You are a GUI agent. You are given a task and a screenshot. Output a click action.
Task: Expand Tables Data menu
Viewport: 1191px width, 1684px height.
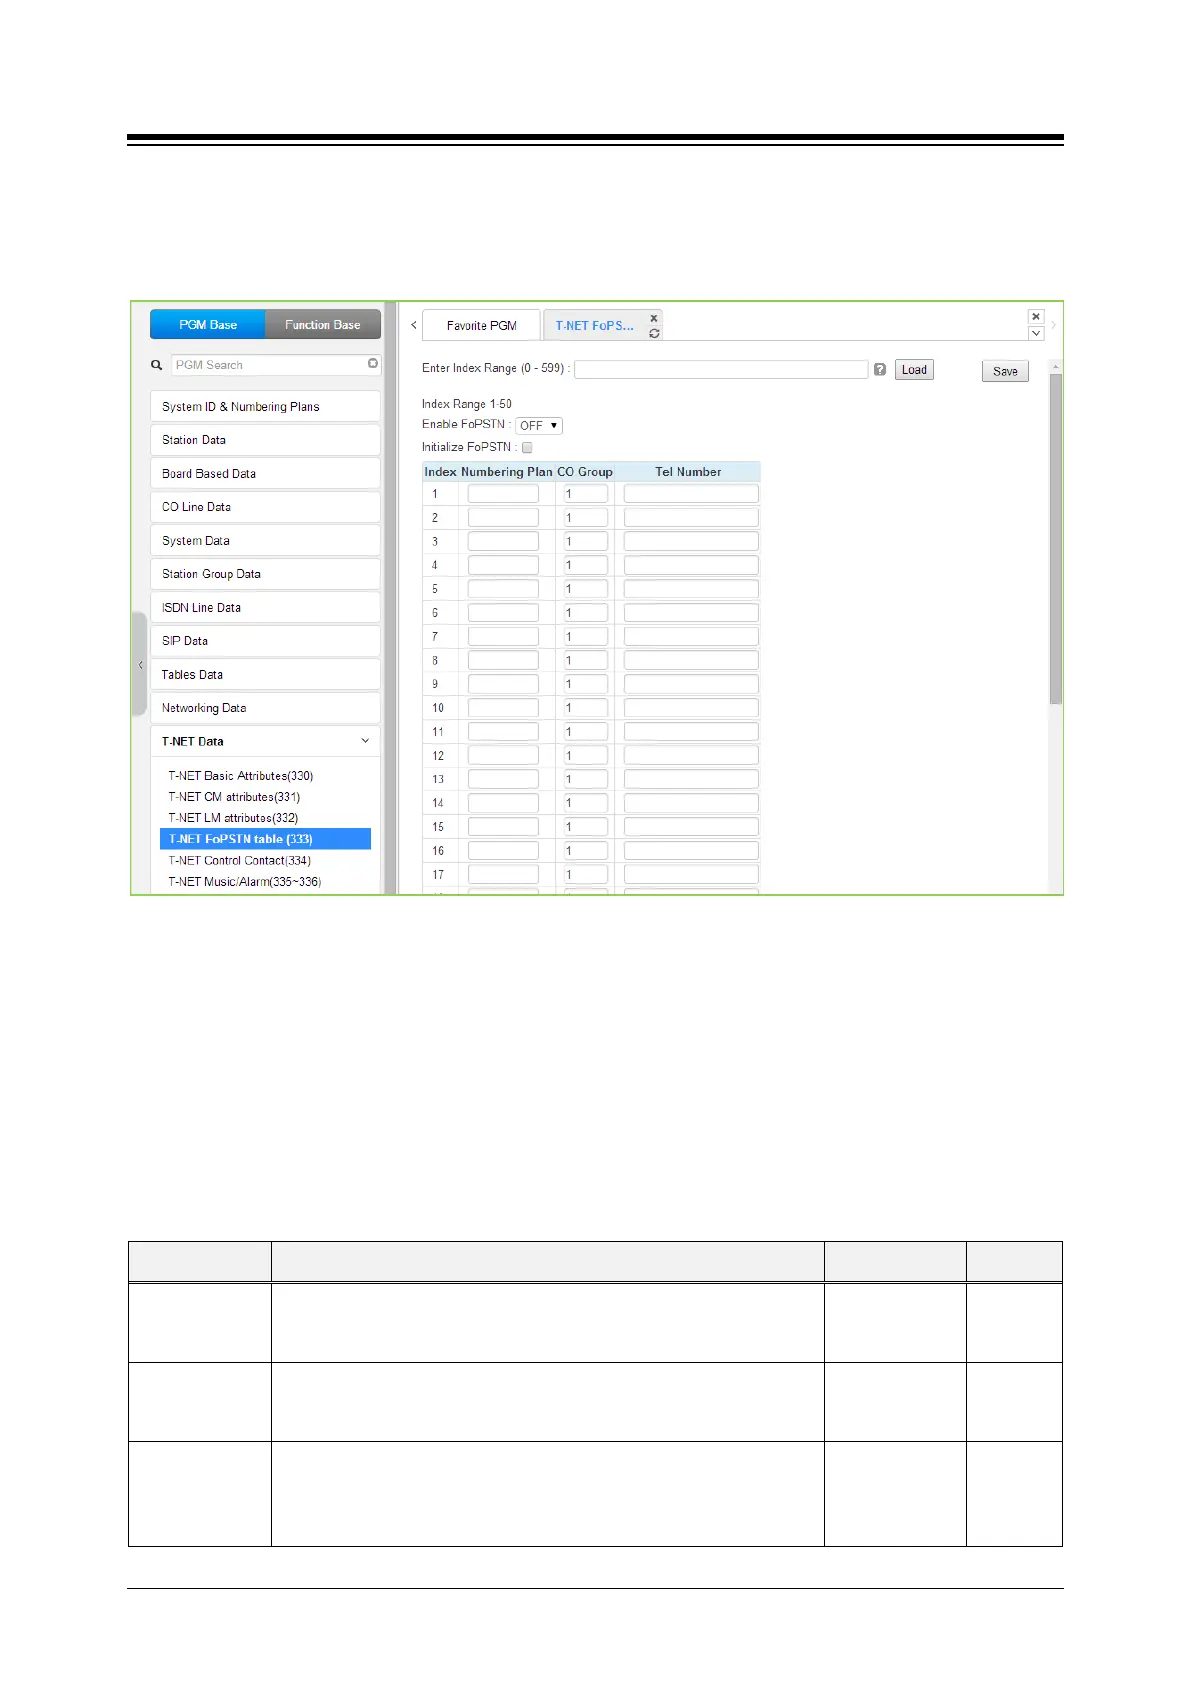(265, 675)
